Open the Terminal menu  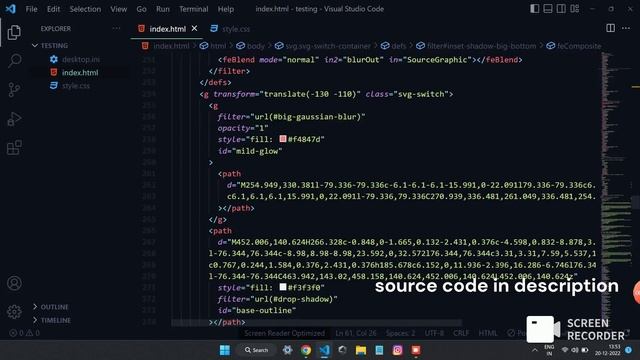pos(193,9)
